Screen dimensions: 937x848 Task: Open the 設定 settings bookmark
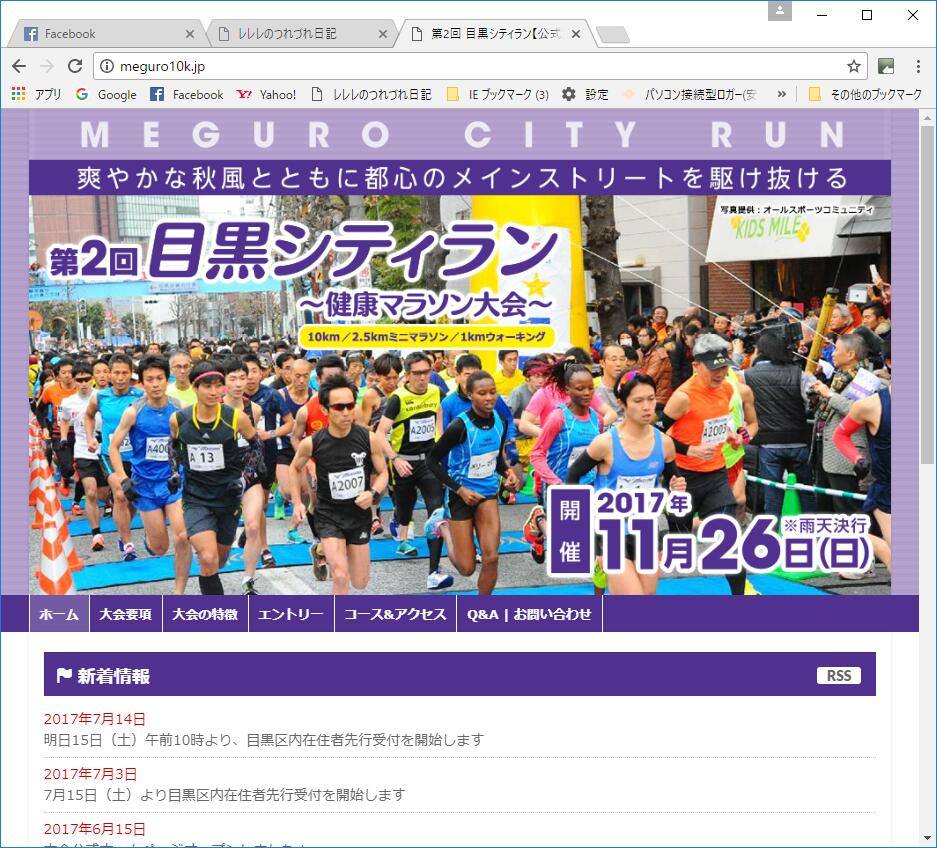tap(585, 94)
